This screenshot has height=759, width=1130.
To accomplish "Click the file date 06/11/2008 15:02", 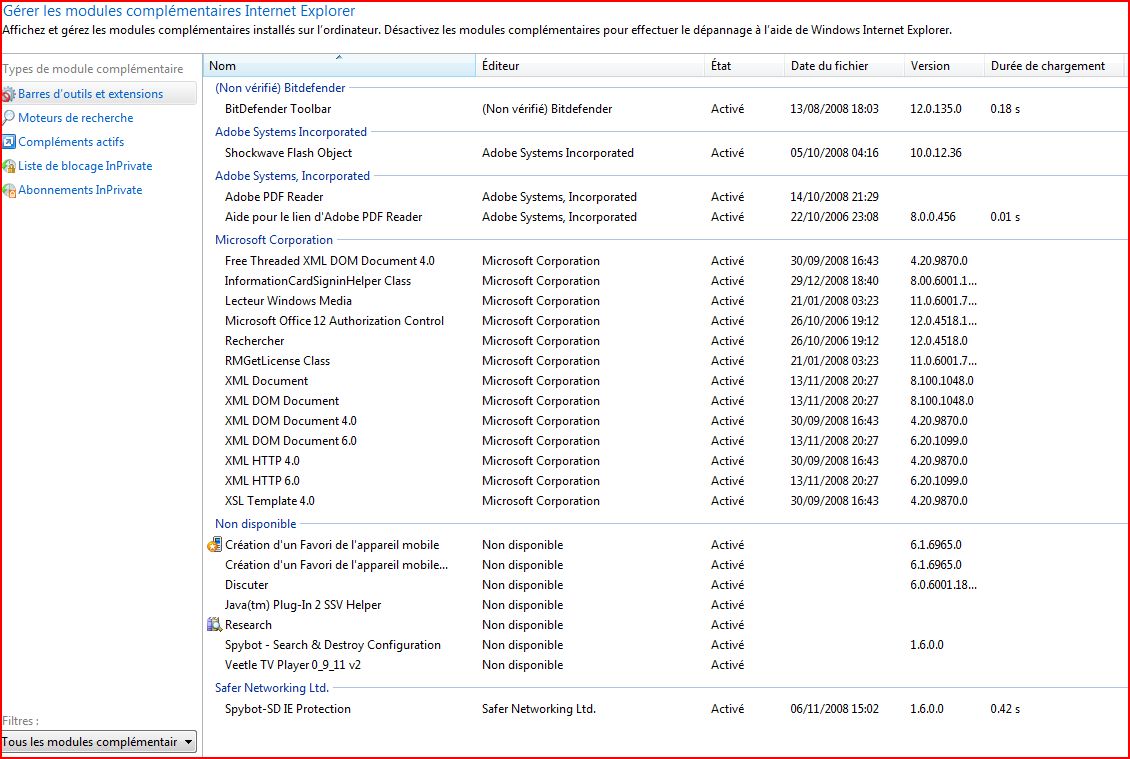I will [835, 709].
